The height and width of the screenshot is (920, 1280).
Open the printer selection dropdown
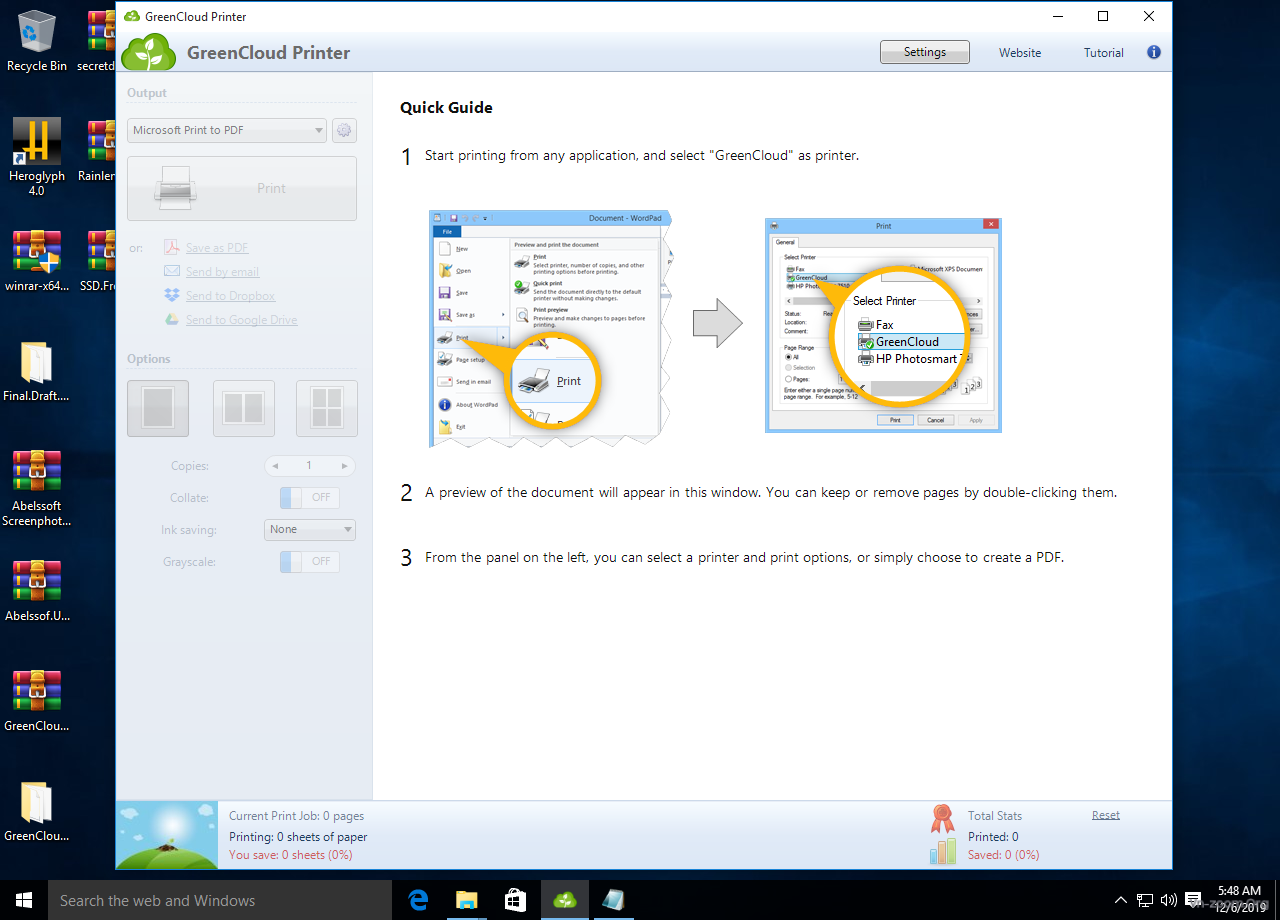(227, 130)
